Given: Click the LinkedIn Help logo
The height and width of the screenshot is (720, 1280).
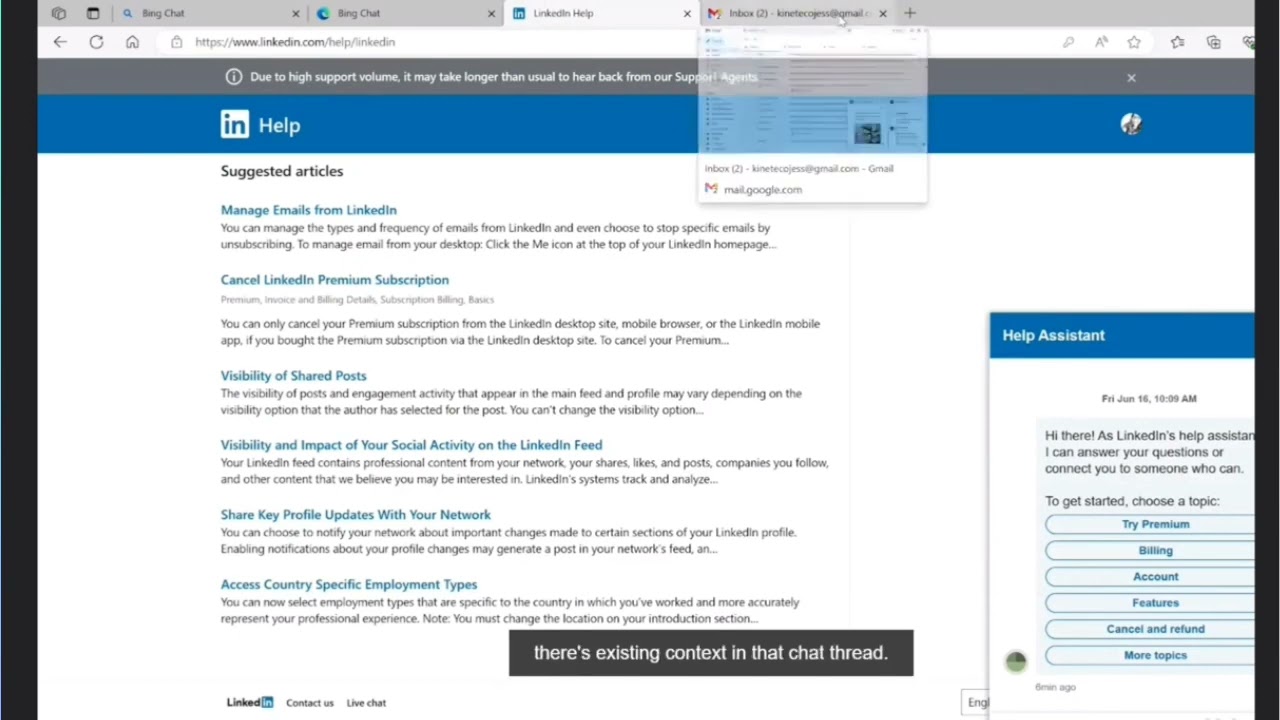Looking at the screenshot, I should [260, 125].
